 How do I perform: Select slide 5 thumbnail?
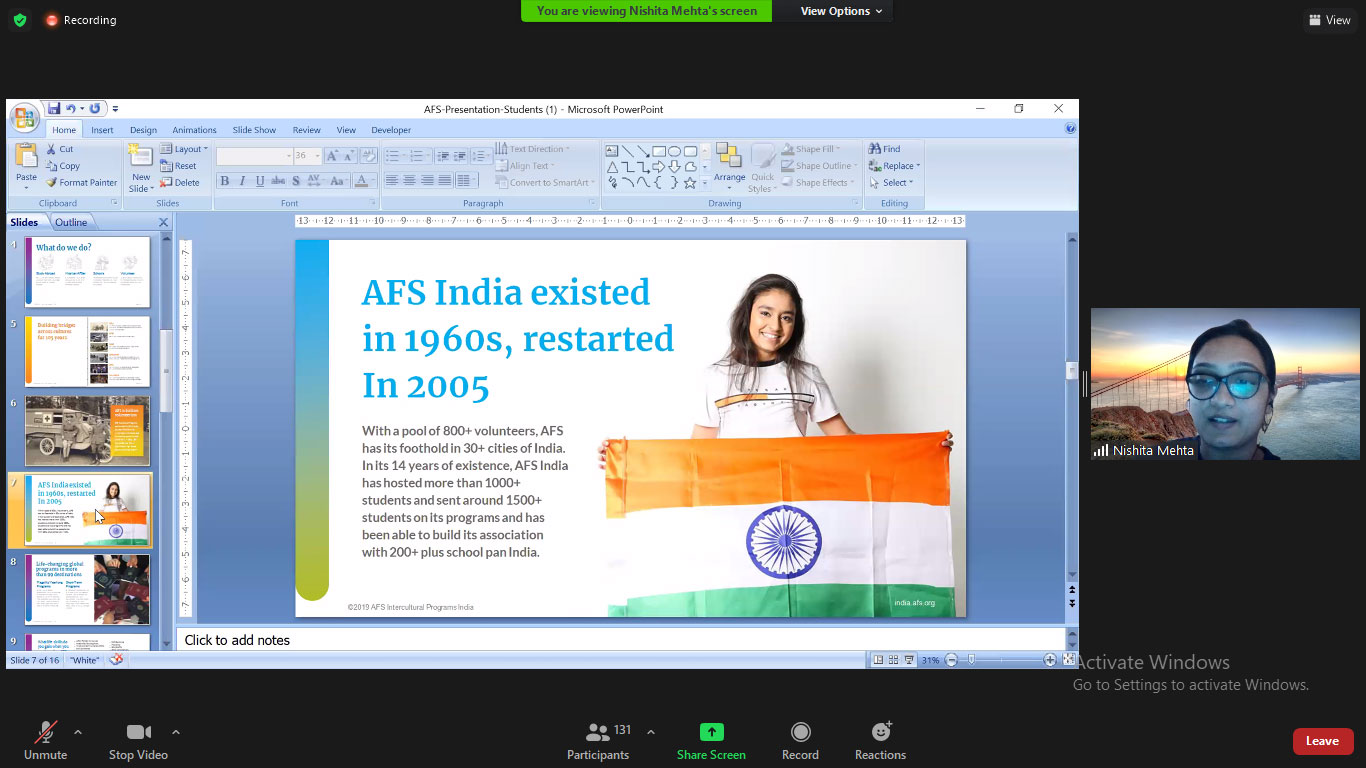click(x=87, y=351)
